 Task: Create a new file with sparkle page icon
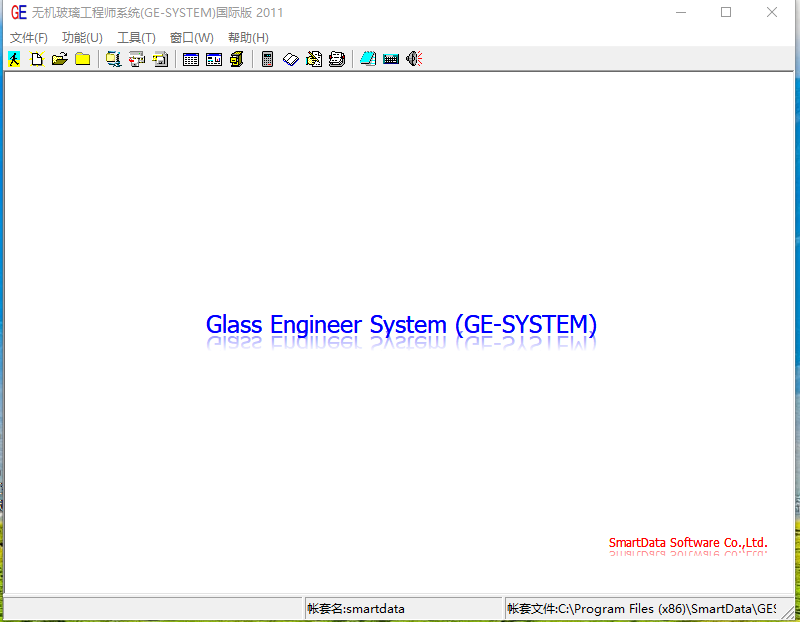(37, 59)
